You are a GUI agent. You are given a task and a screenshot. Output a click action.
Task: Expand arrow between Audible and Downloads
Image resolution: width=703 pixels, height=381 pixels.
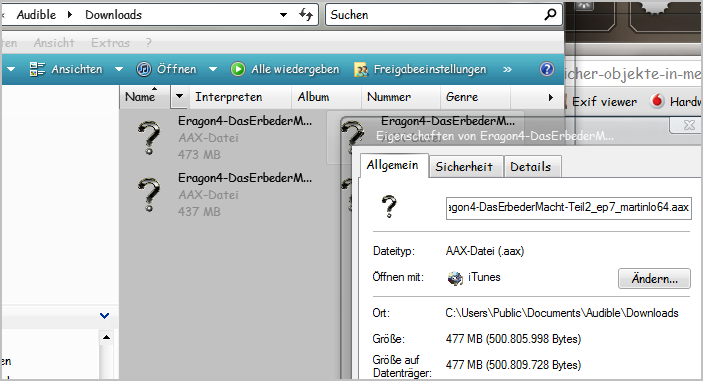[70, 15]
